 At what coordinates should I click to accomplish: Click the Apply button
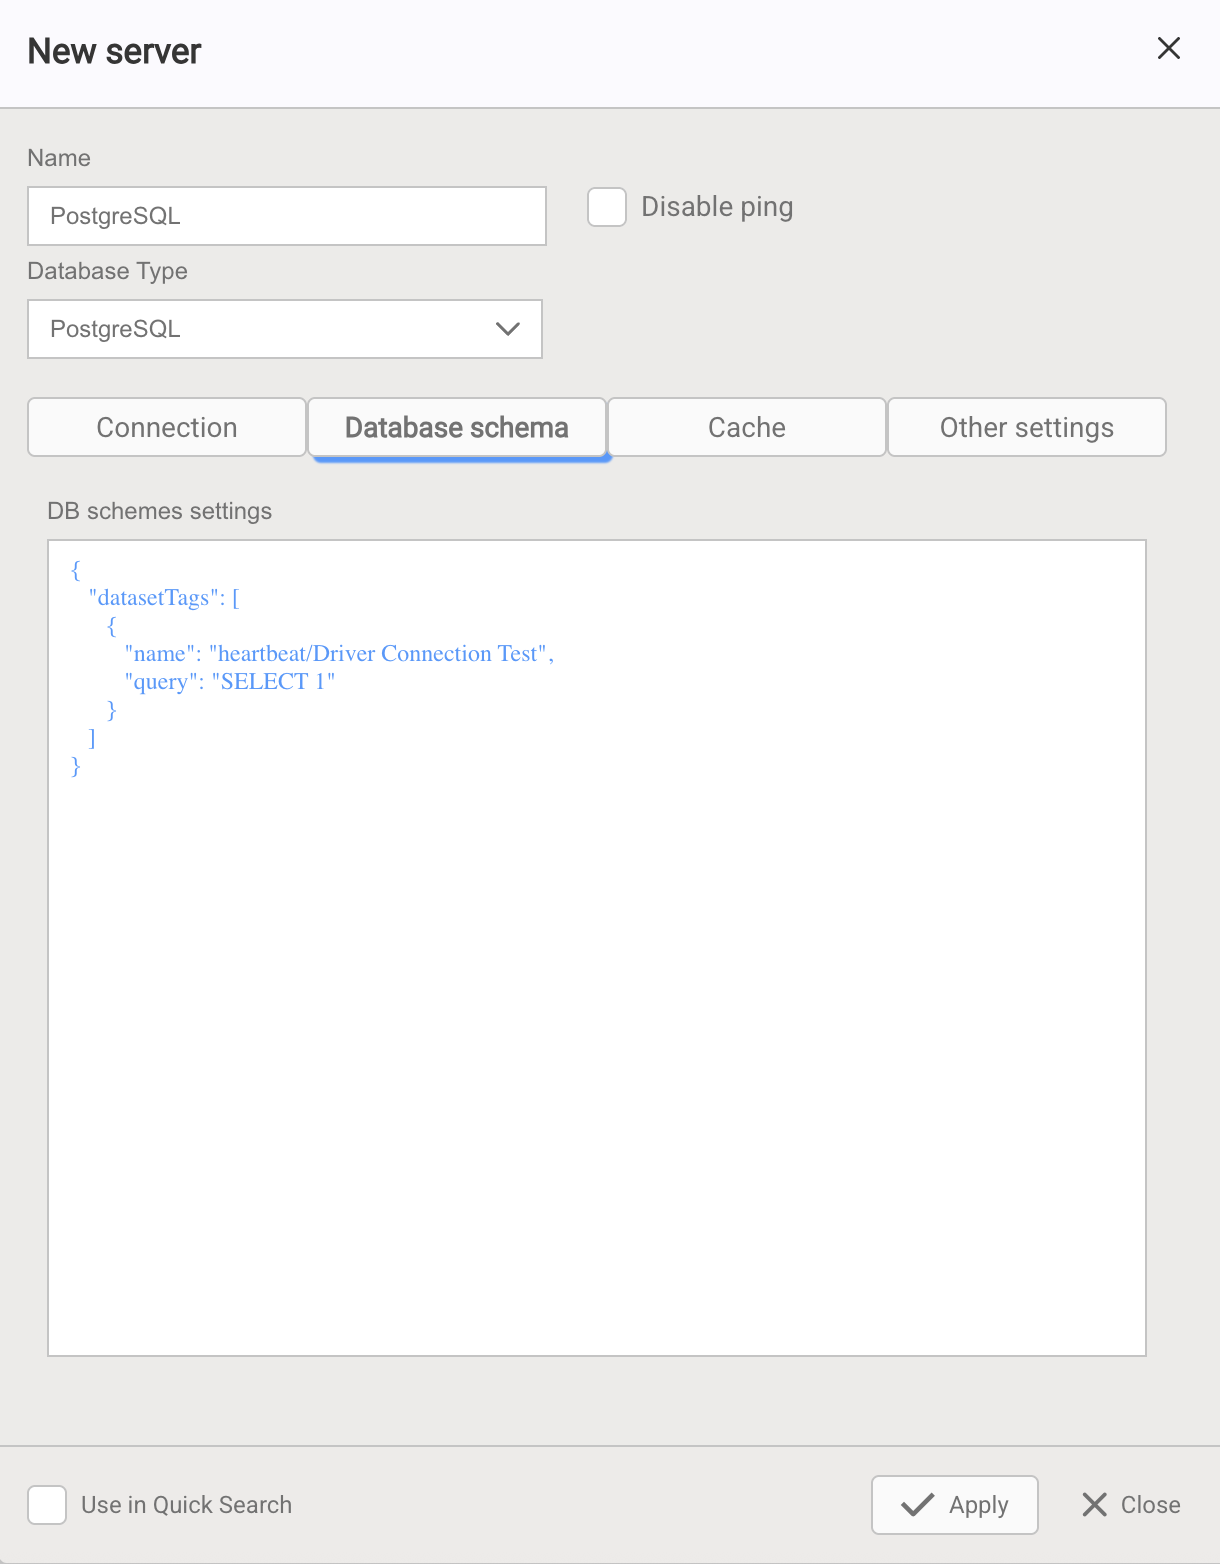(955, 1505)
